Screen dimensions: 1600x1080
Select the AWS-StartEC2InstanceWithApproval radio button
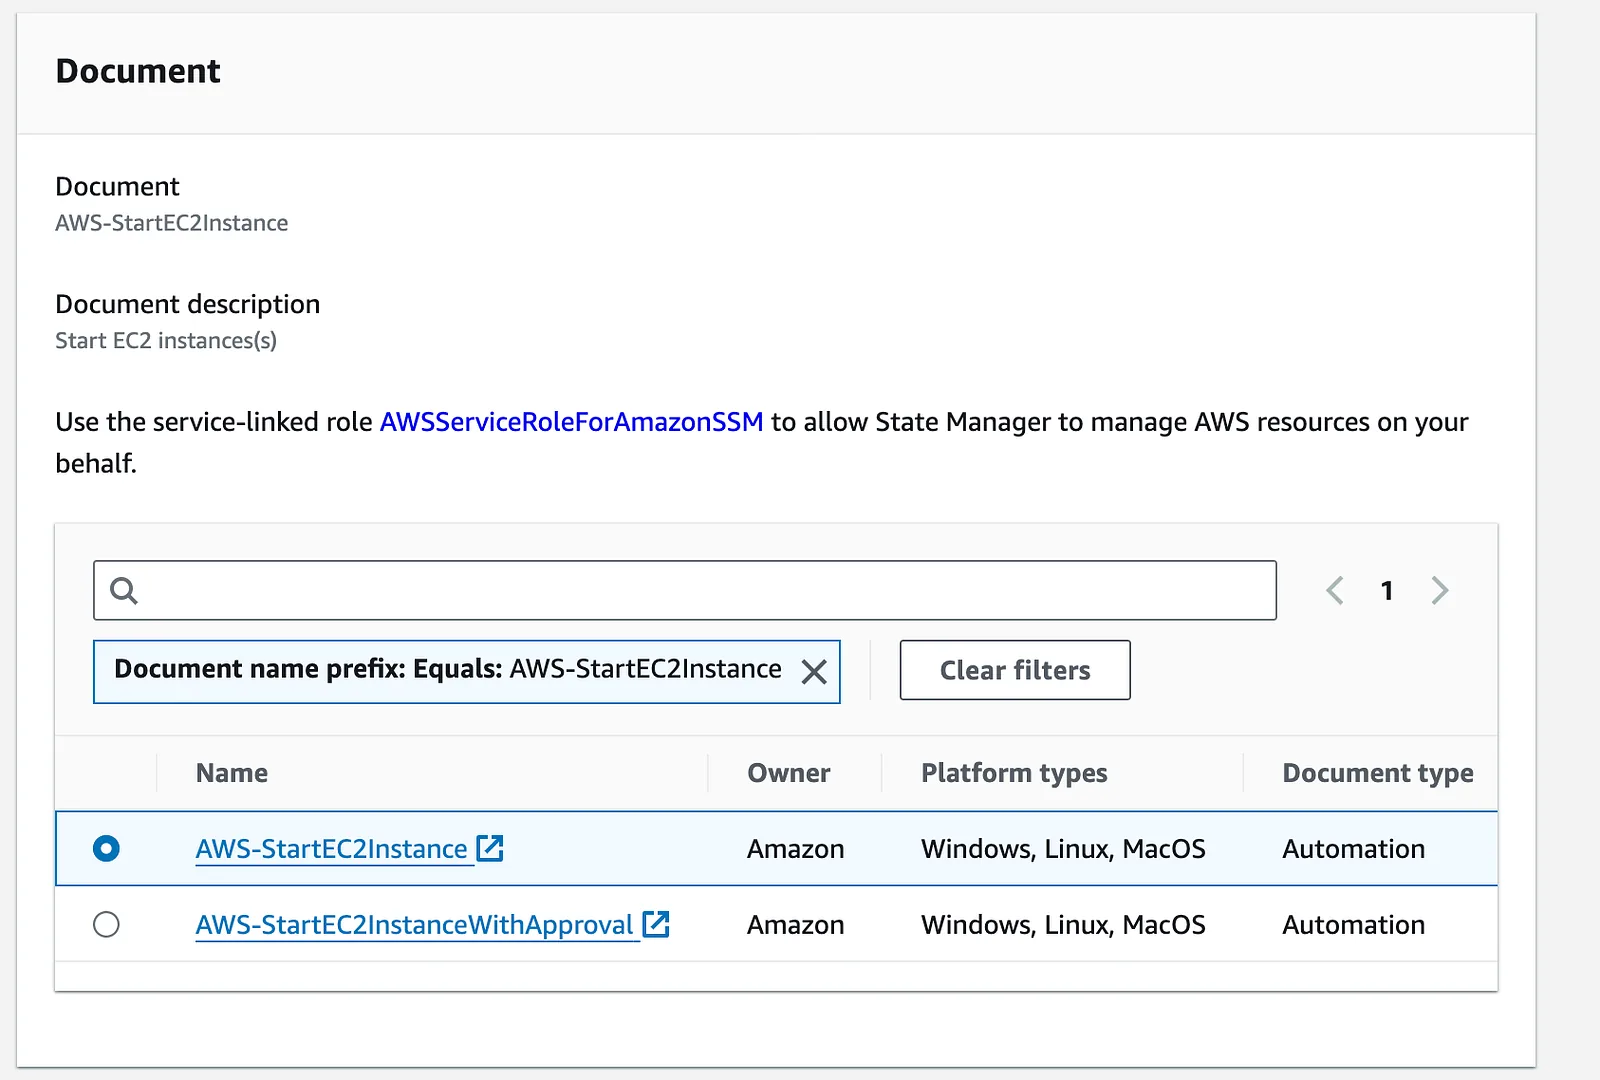pos(106,924)
